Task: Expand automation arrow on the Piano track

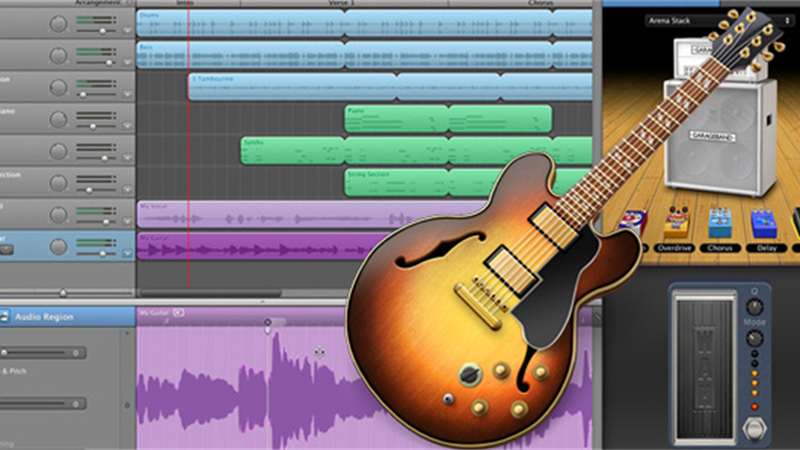Action: [127, 126]
